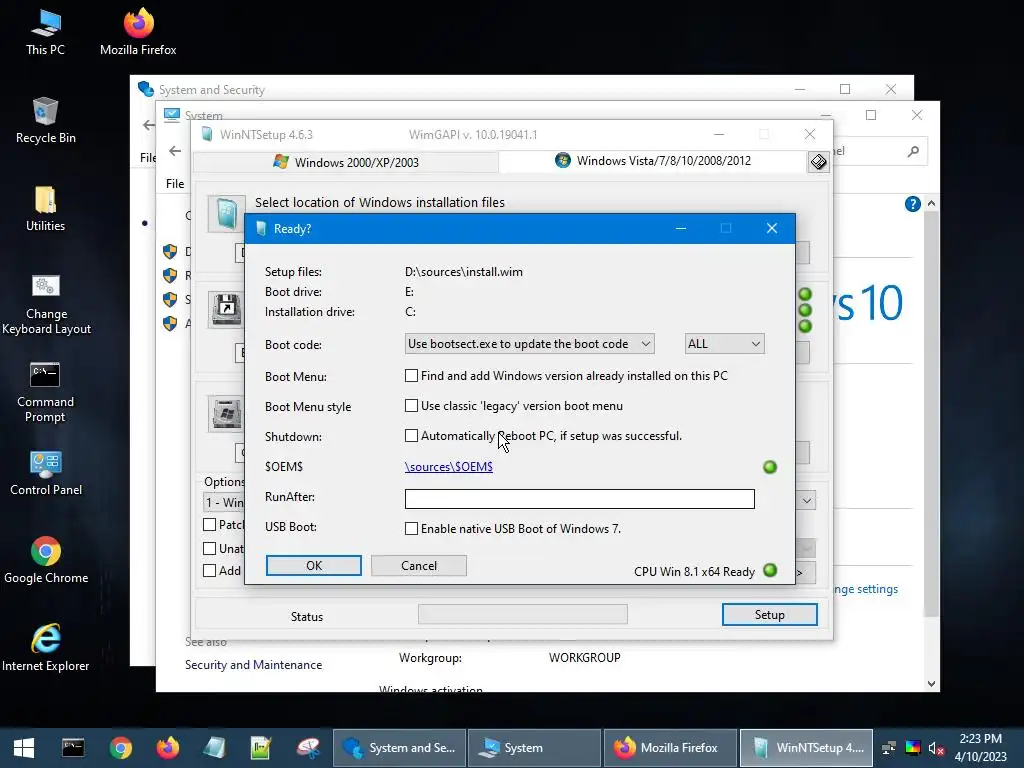Click the Setup button in WinNTSetup

[x=769, y=615]
